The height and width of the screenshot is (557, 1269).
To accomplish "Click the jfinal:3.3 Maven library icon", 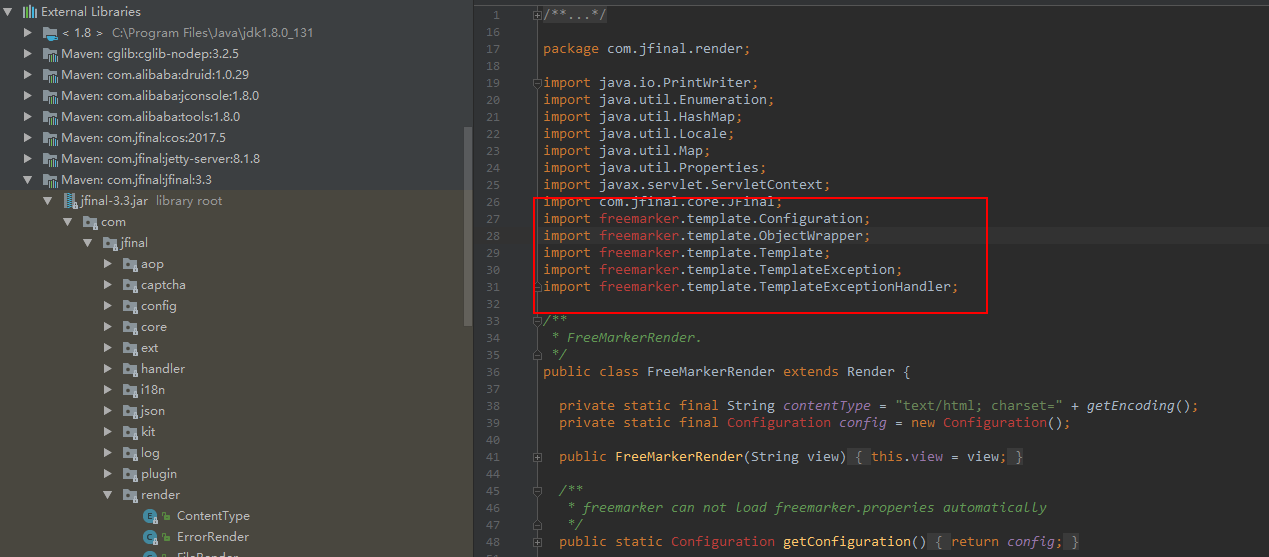I will pyautogui.click(x=50, y=180).
